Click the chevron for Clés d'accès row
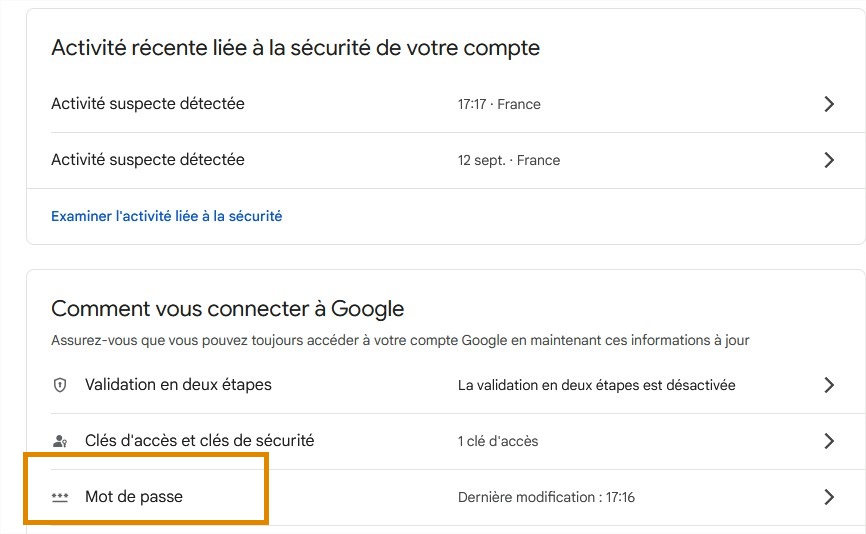866x534 pixels. [x=828, y=441]
